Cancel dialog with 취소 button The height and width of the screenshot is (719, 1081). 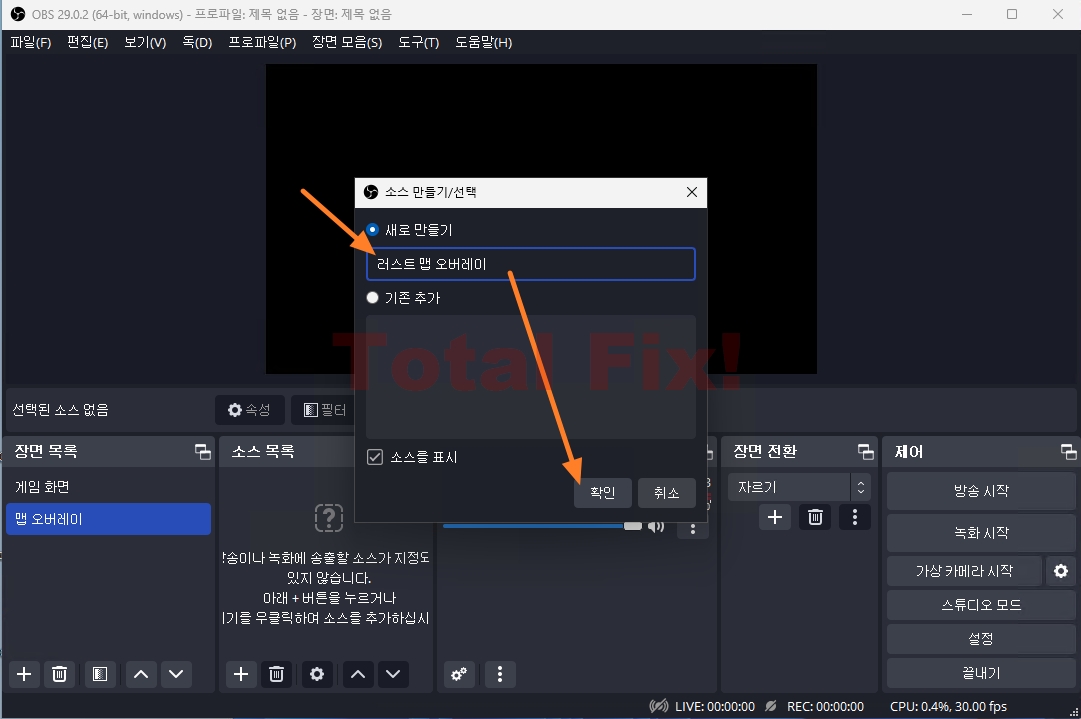(x=667, y=492)
